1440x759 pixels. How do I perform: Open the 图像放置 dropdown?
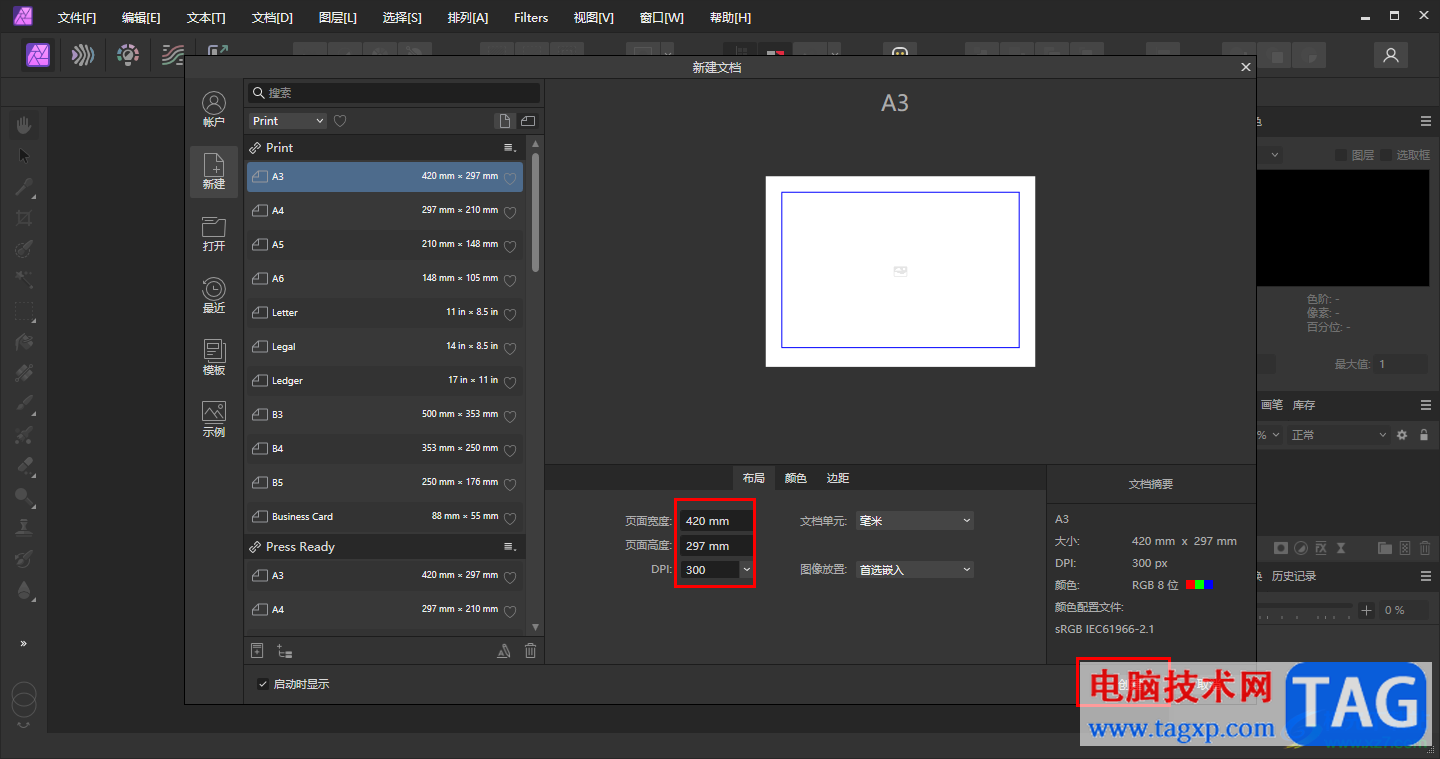pos(915,570)
